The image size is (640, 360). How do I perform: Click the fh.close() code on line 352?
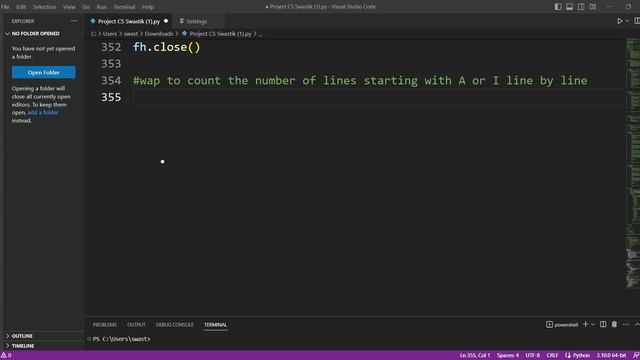[167, 47]
